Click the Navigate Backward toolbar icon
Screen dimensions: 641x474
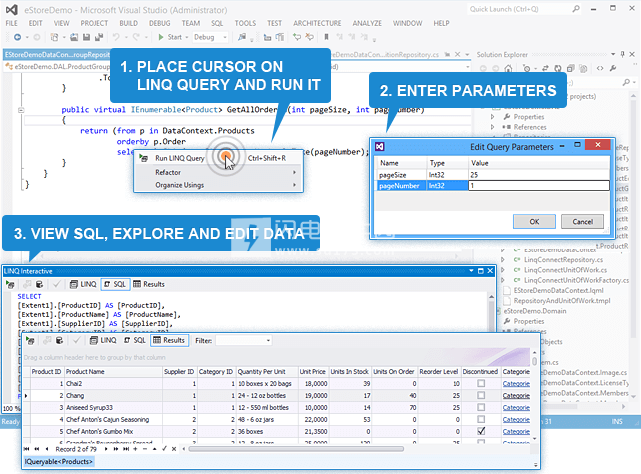click(17, 37)
